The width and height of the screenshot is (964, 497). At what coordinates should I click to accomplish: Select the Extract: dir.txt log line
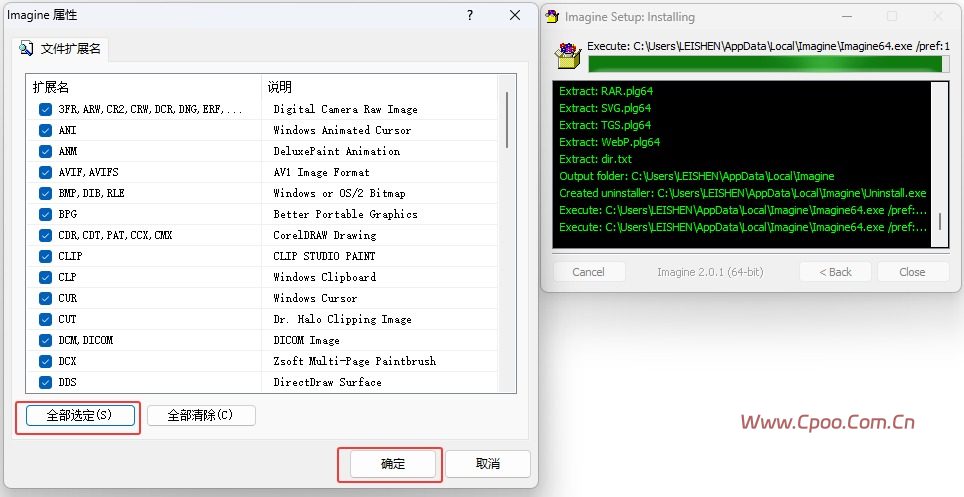coord(595,159)
